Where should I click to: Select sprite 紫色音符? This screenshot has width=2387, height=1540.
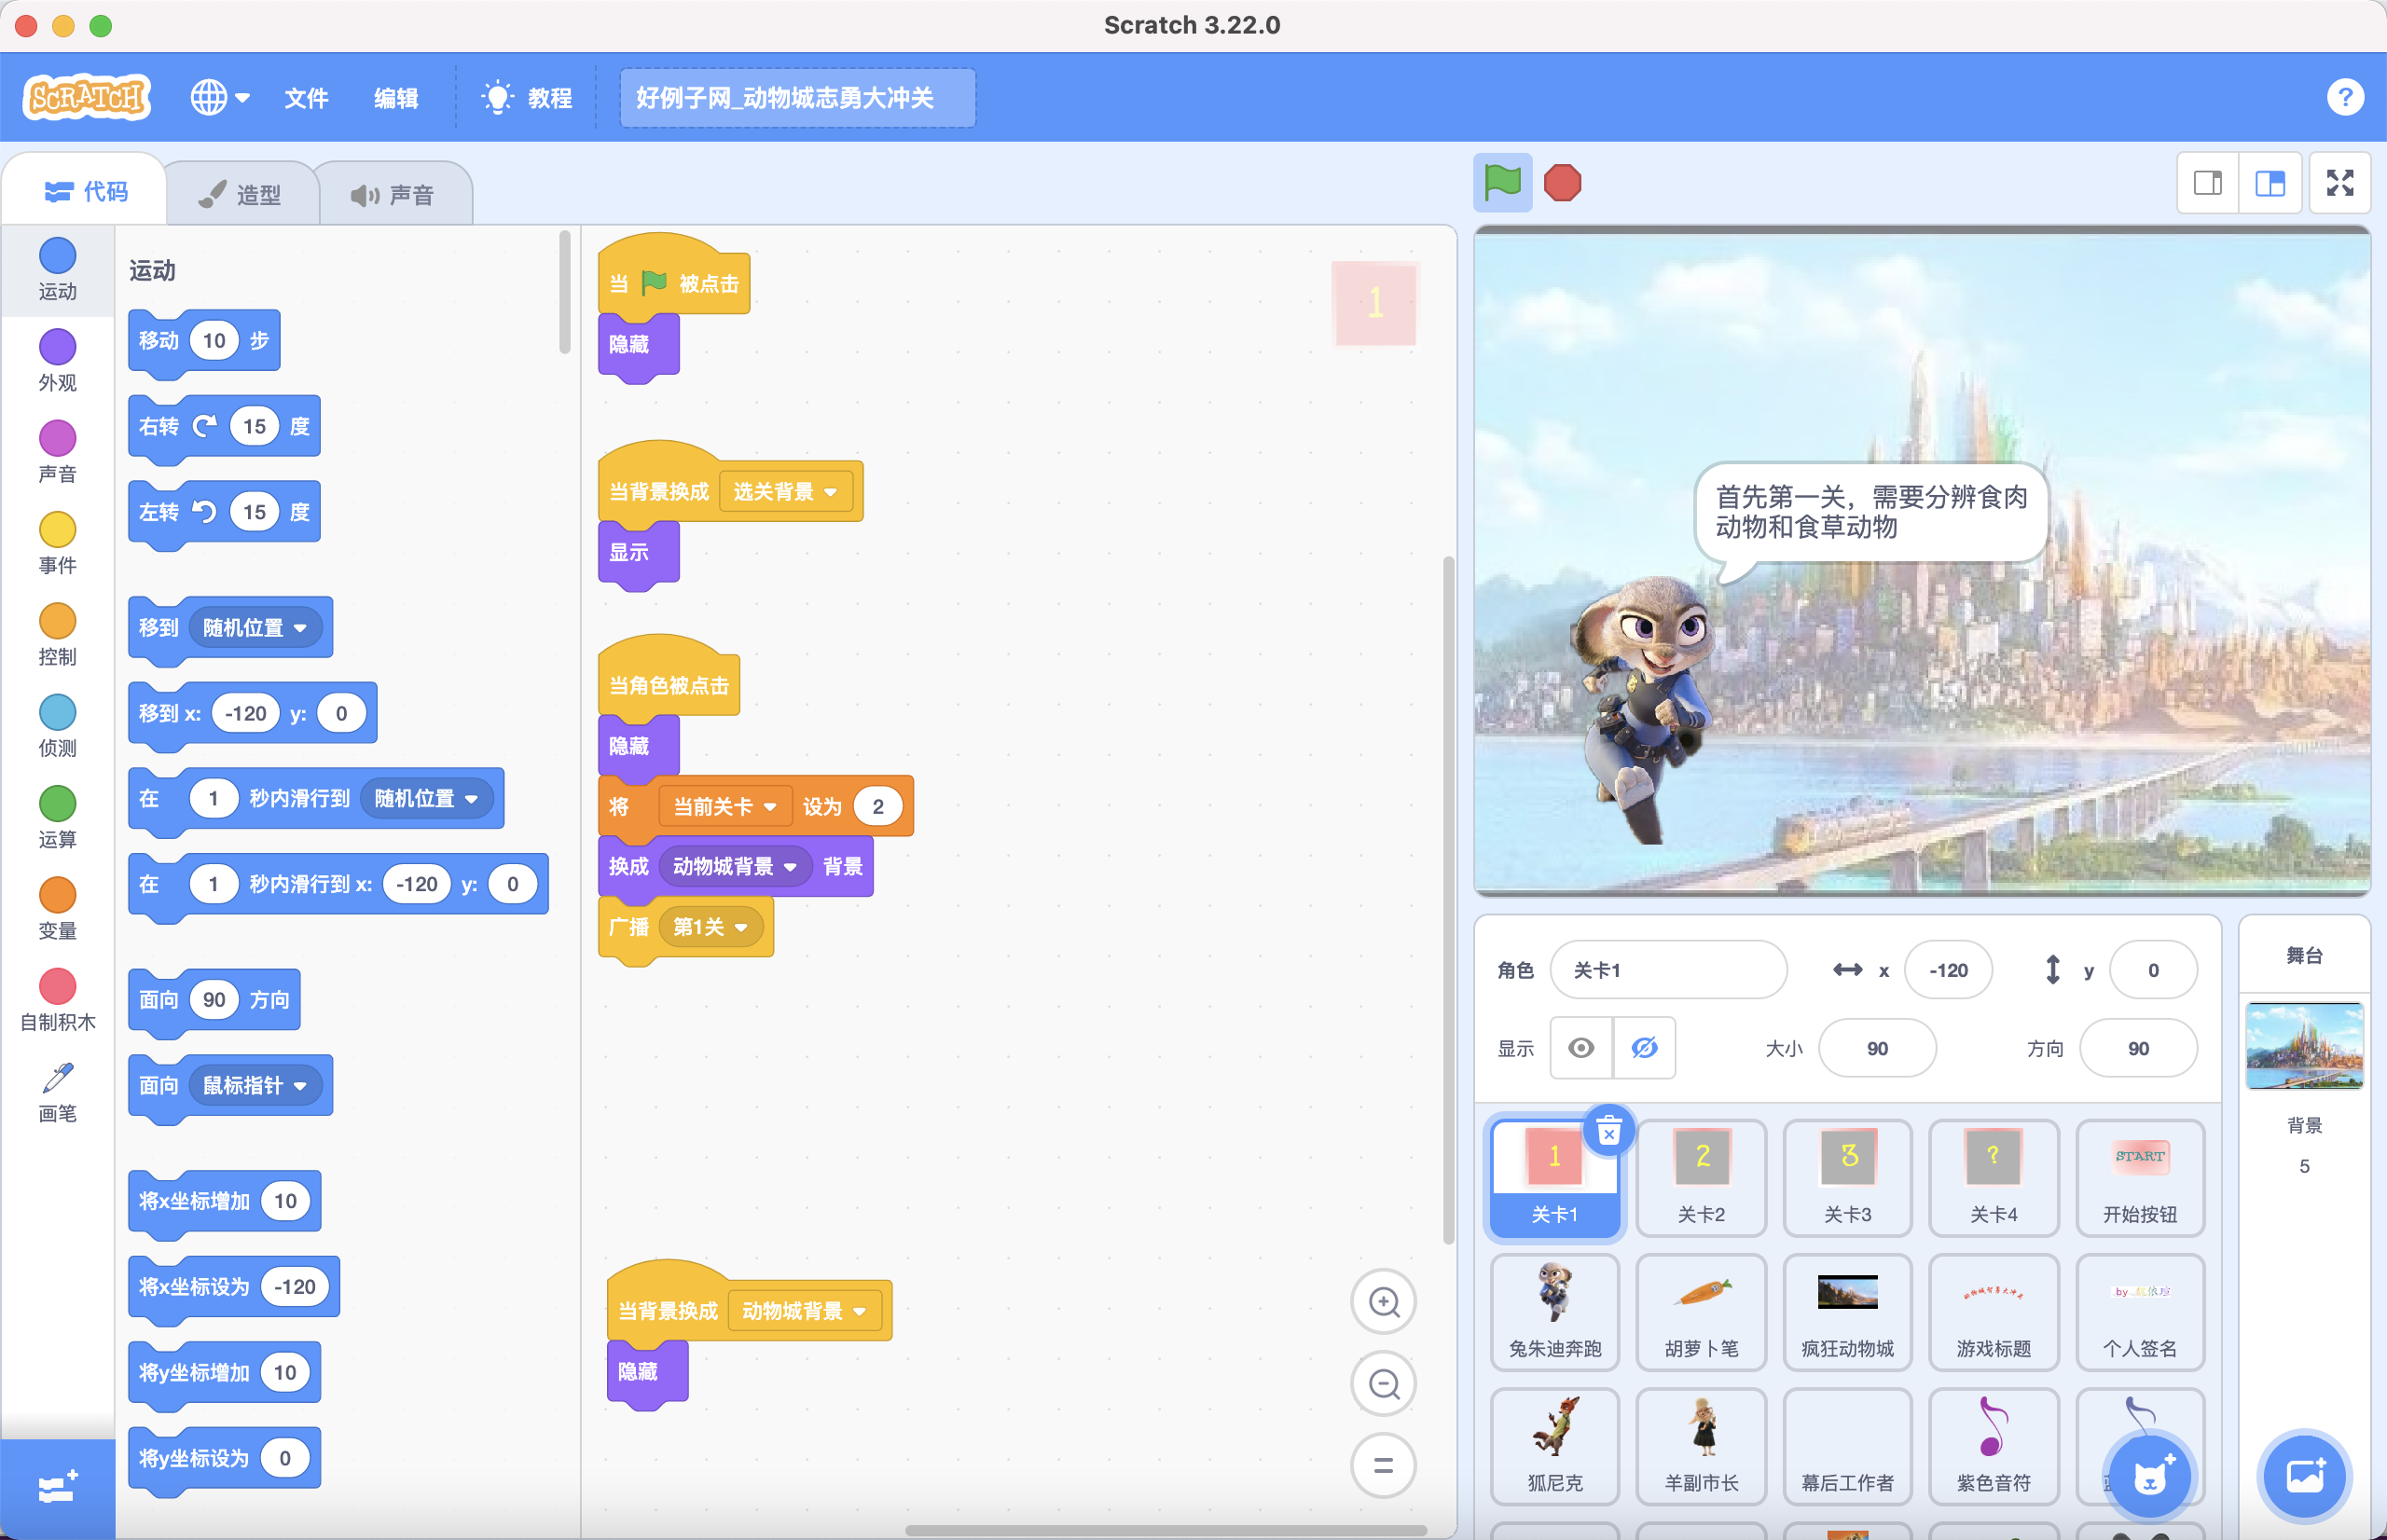pyautogui.click(x=1993, y=1445)
